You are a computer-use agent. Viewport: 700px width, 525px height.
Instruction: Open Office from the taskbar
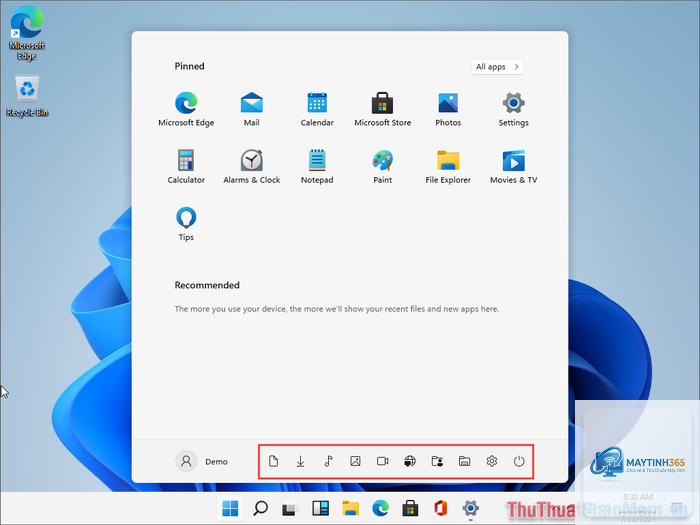click(440, 508)
